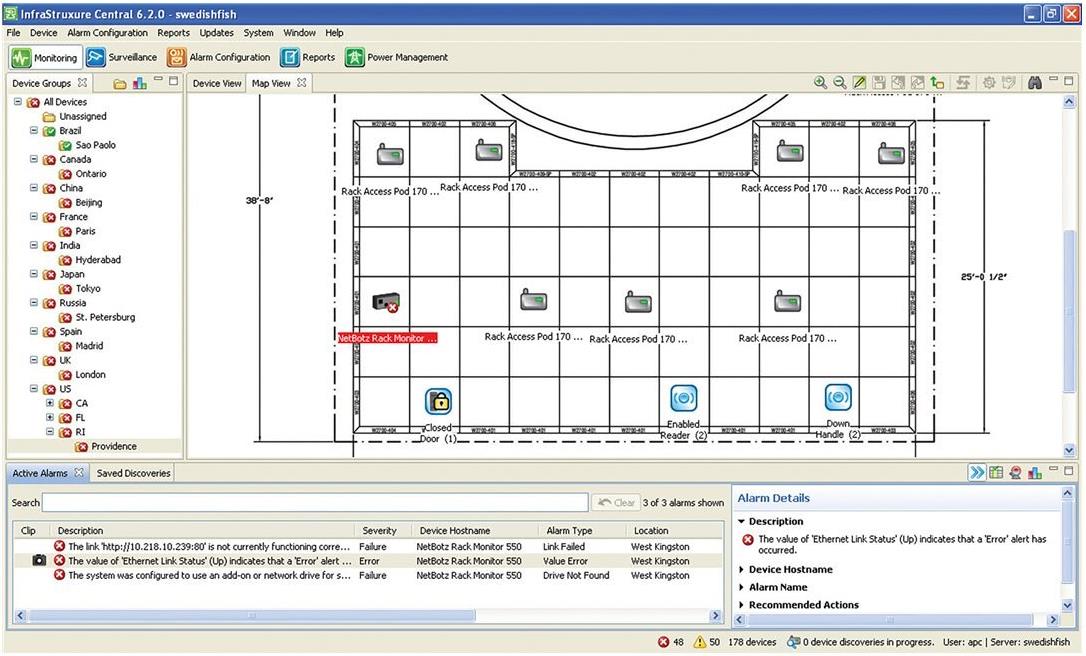Screen dimensions: 1086x656
Task: Focus the alarm Search input field
Action: tap(315, 502)
